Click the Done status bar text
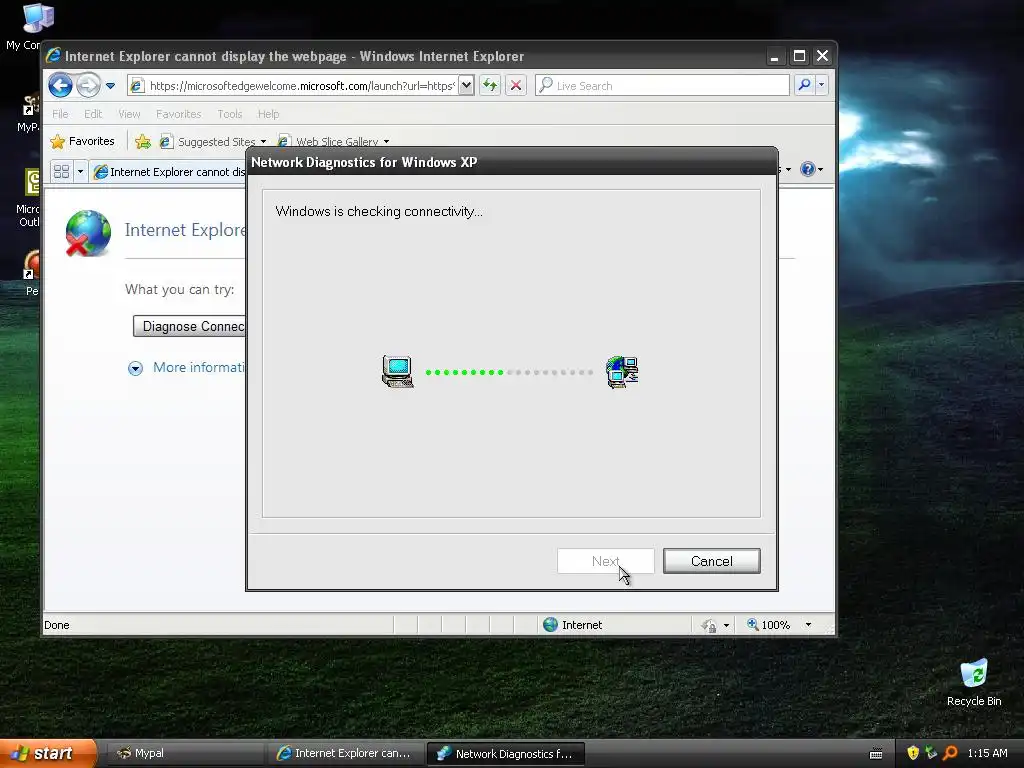The width and height of the screenshot is (1024, 768). [57, 625]
